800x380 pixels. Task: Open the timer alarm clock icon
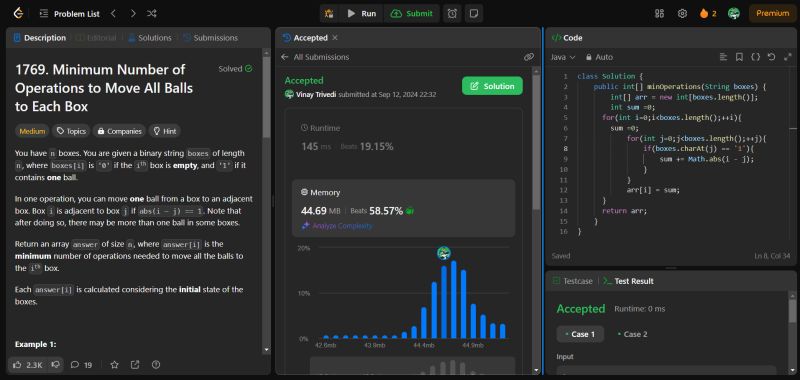(452, 14)
